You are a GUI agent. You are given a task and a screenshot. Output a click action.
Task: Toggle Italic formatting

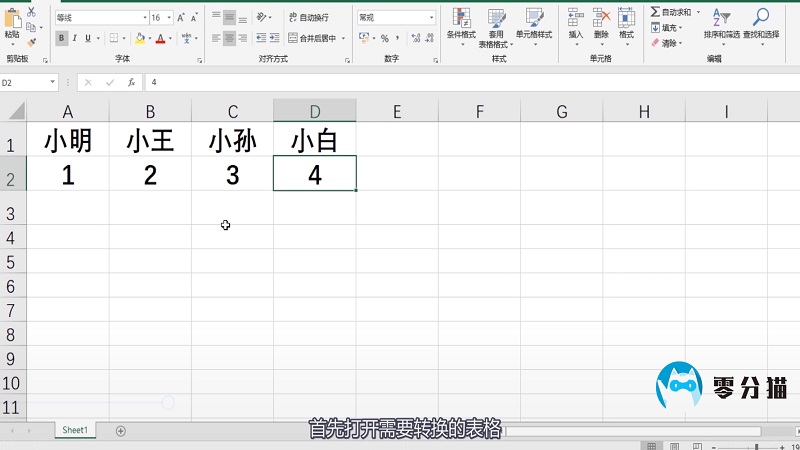point(75,38)
